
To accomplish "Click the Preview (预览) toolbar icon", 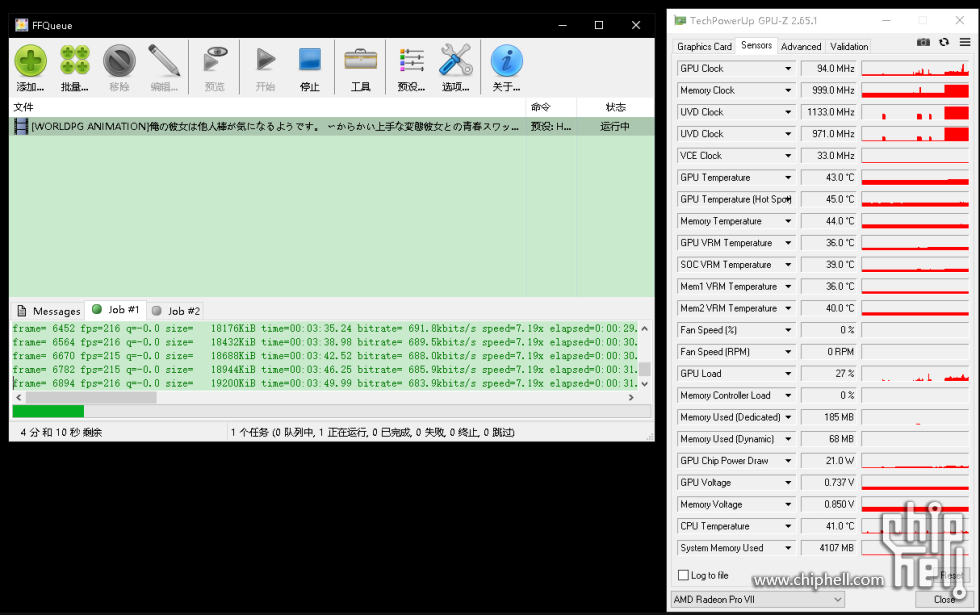I will [x=215, y=61].
